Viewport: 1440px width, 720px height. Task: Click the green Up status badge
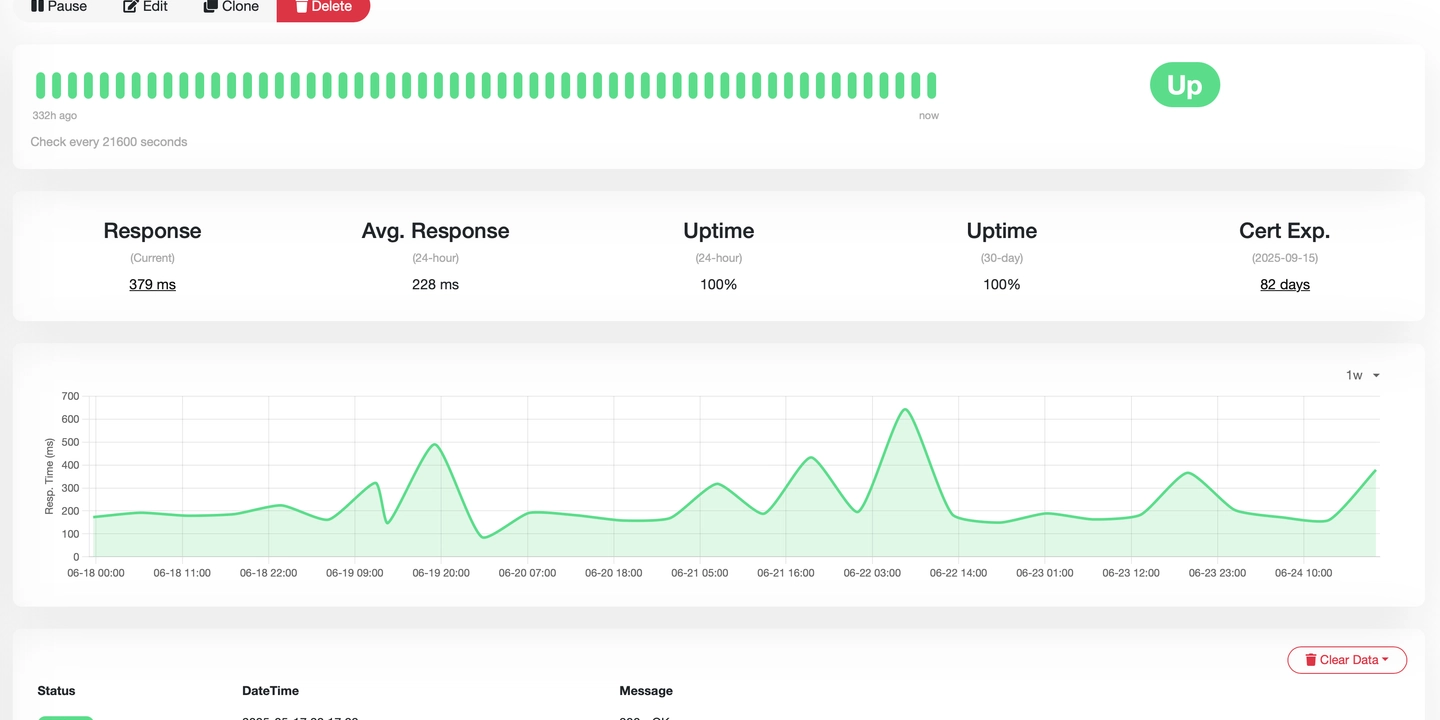(1185, 86)
